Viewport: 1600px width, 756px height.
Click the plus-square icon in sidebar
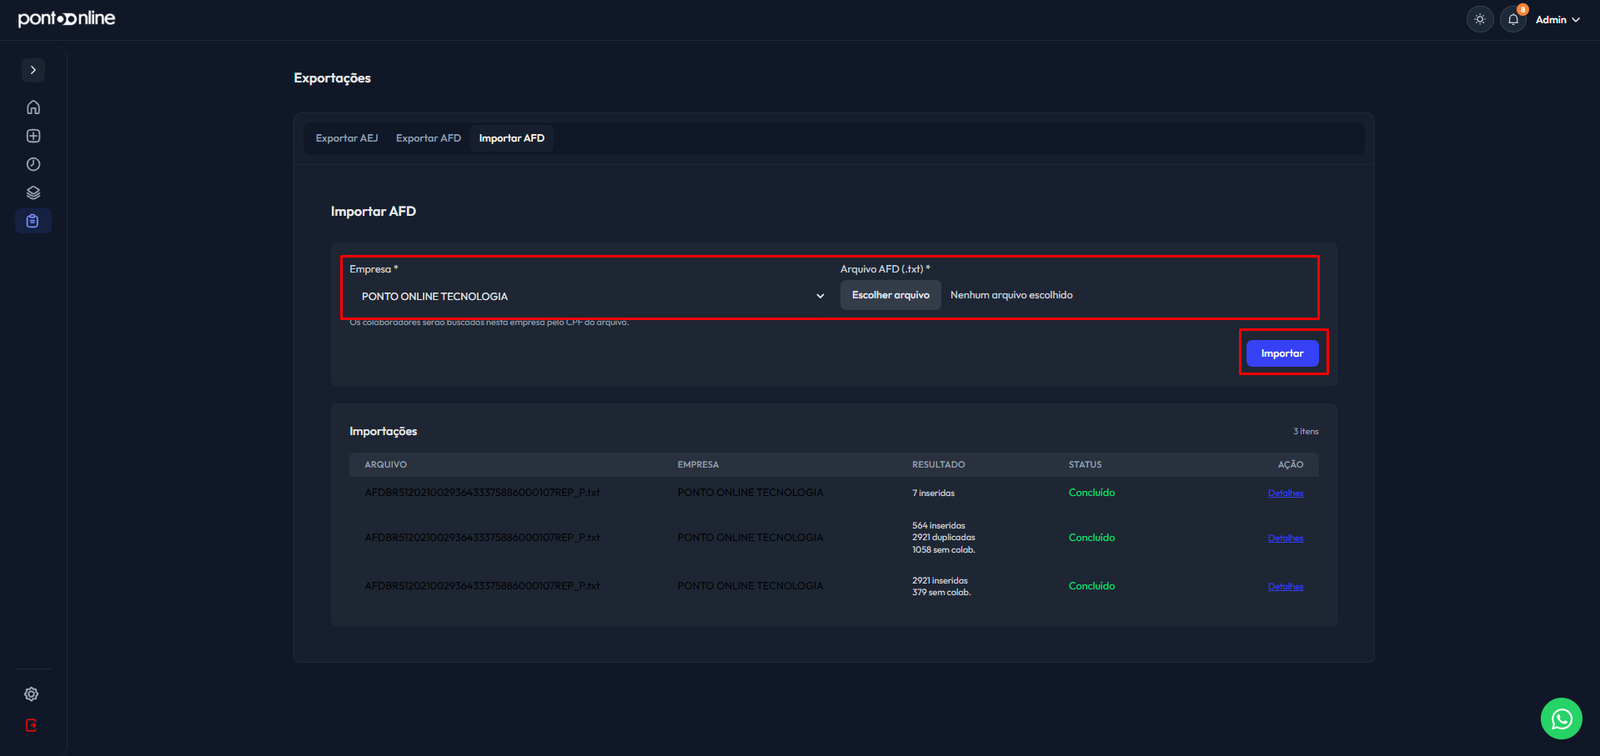click(x=33, y=136)
